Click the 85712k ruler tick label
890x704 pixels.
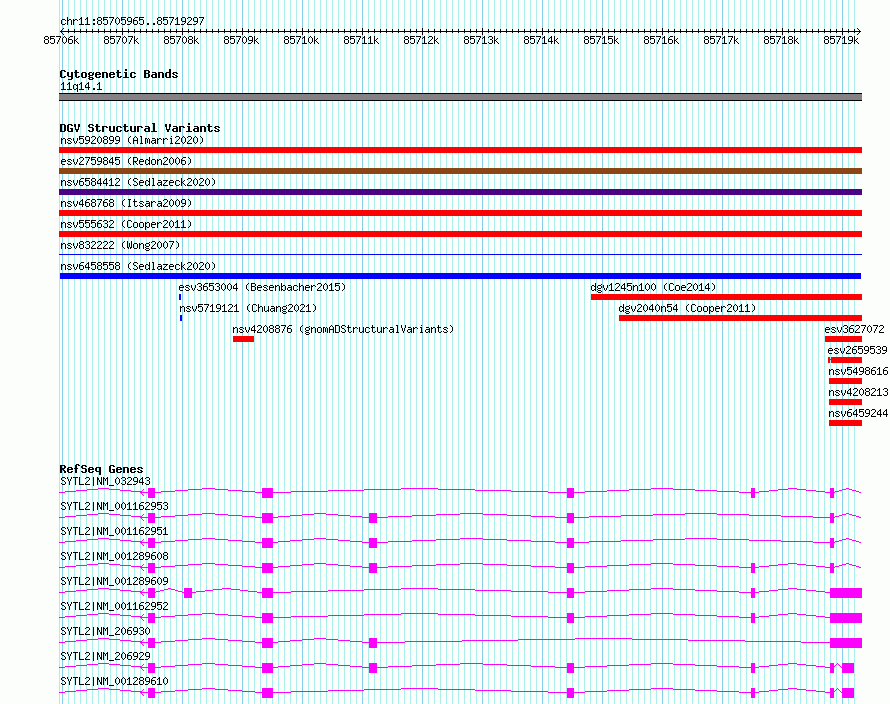(x=421, y=40)
